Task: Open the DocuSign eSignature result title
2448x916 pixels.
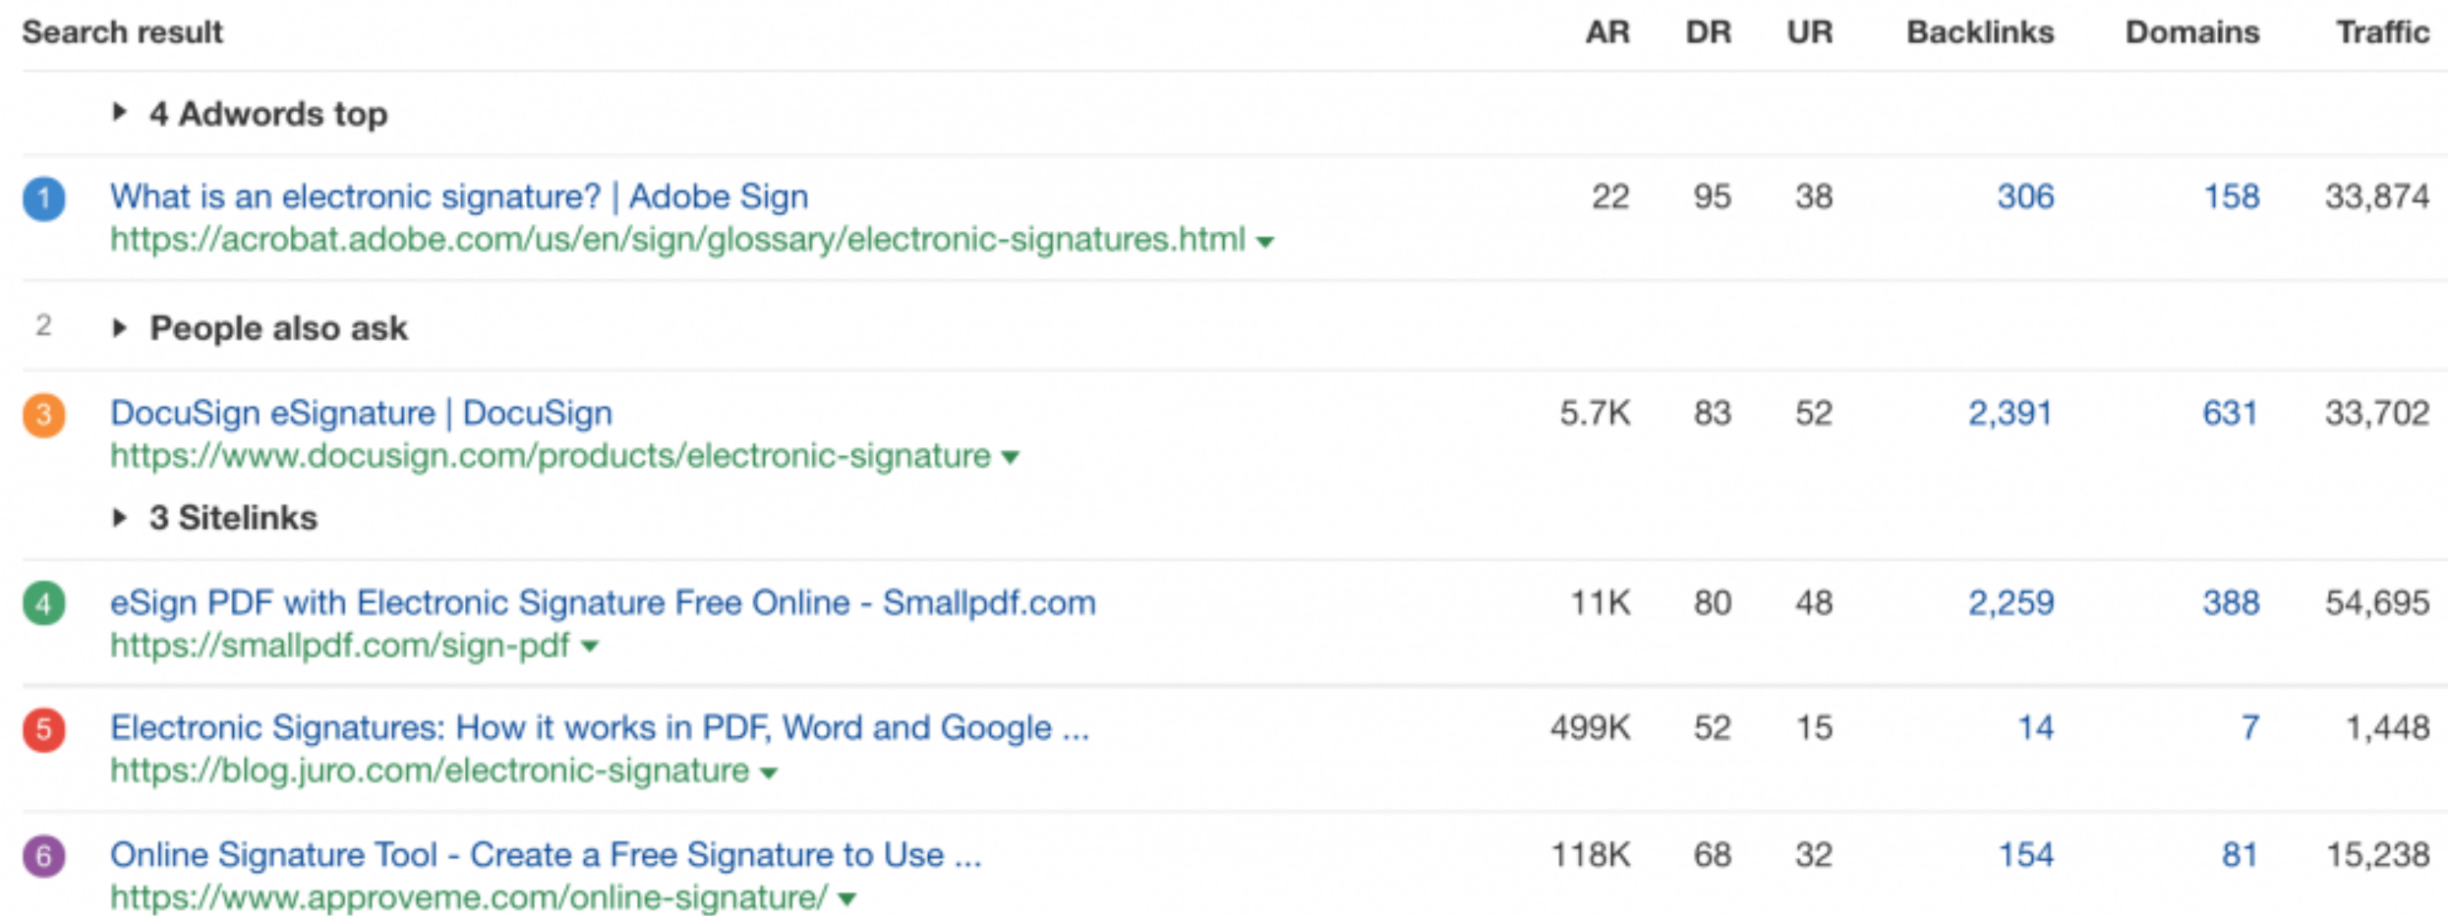Action: (x=360, y=412)
